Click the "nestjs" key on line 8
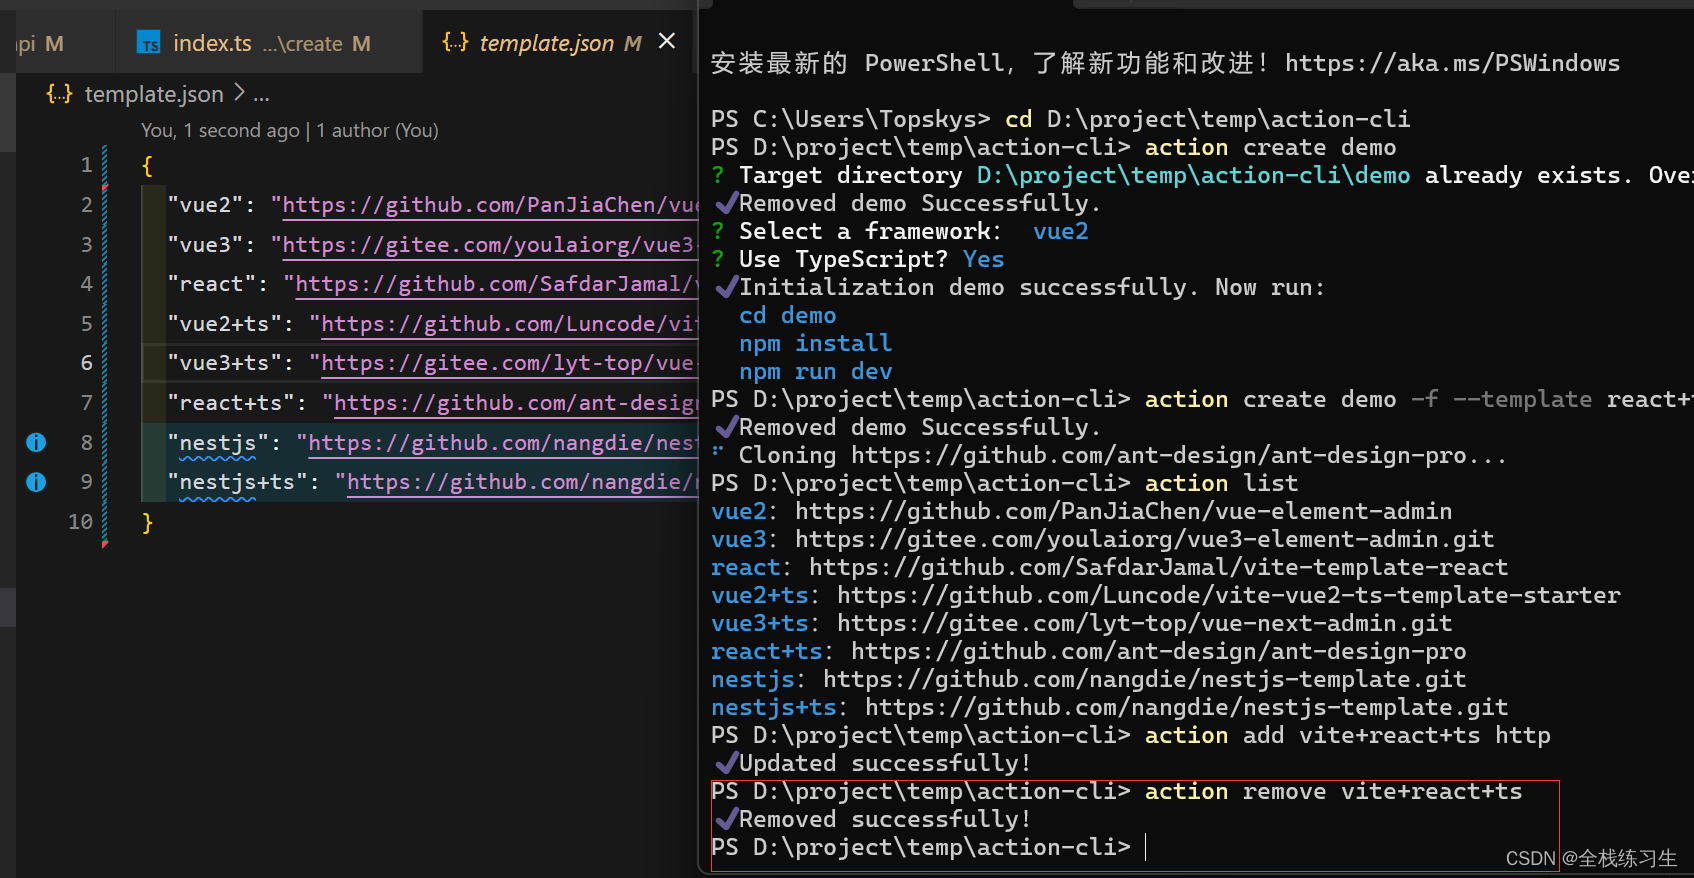The image size is (1694, 878). point(217,442)
